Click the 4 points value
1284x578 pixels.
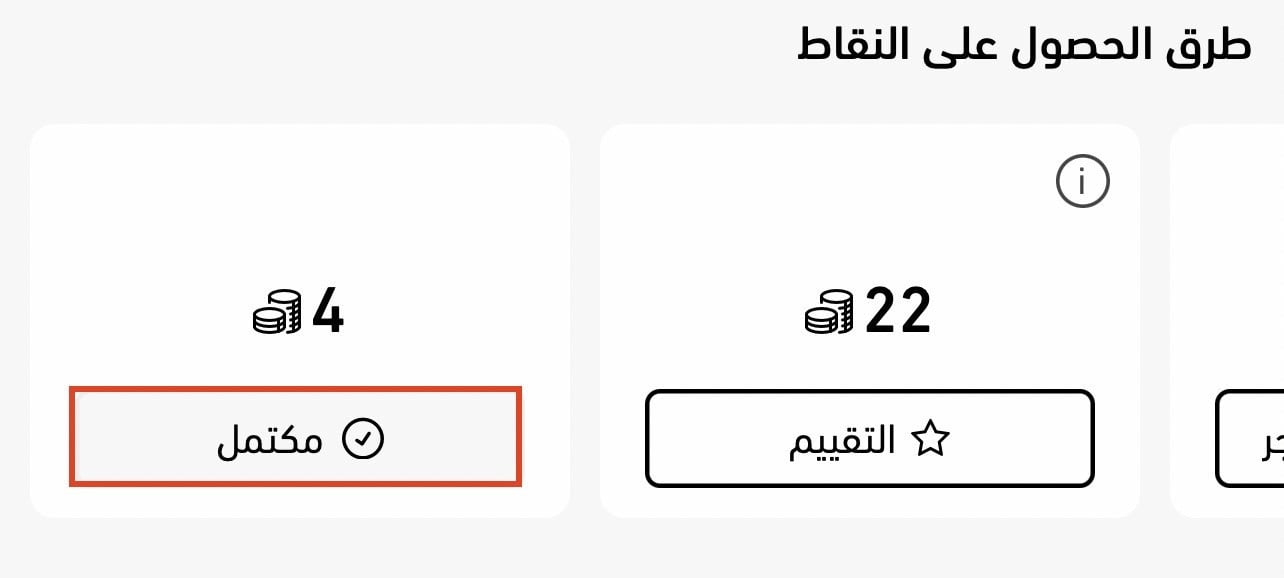(x=328, y=311)
